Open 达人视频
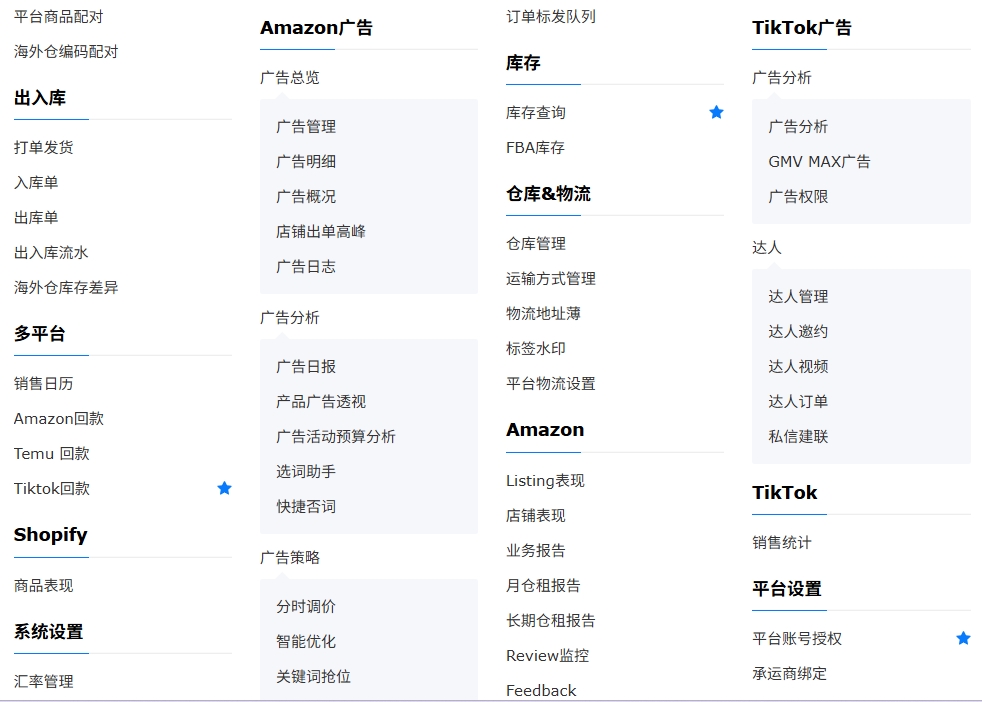 (x=799, y=366)
